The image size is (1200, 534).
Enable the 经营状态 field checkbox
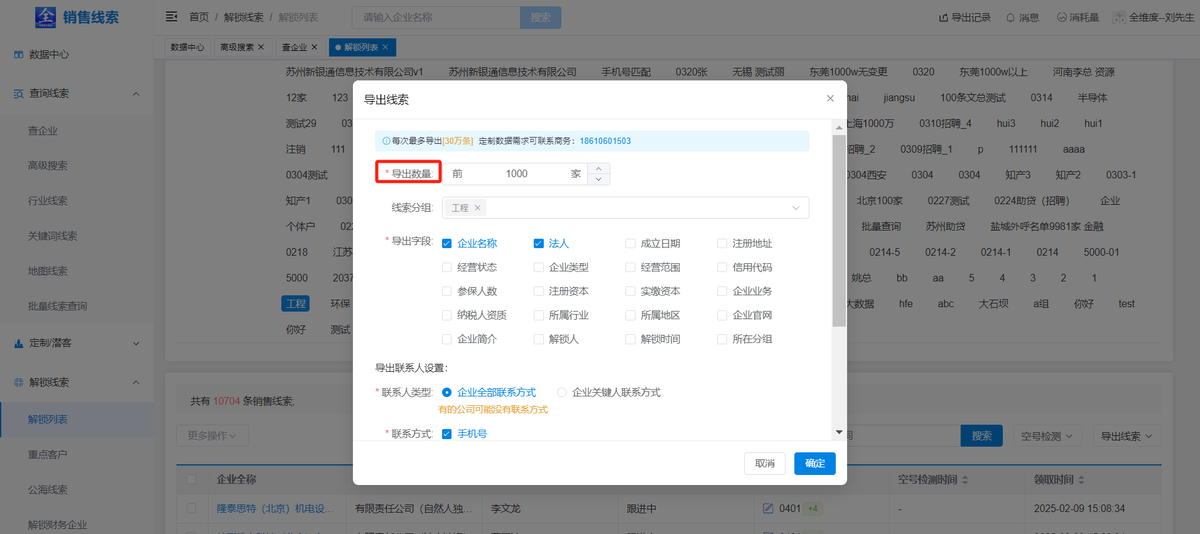coord(447,267)
